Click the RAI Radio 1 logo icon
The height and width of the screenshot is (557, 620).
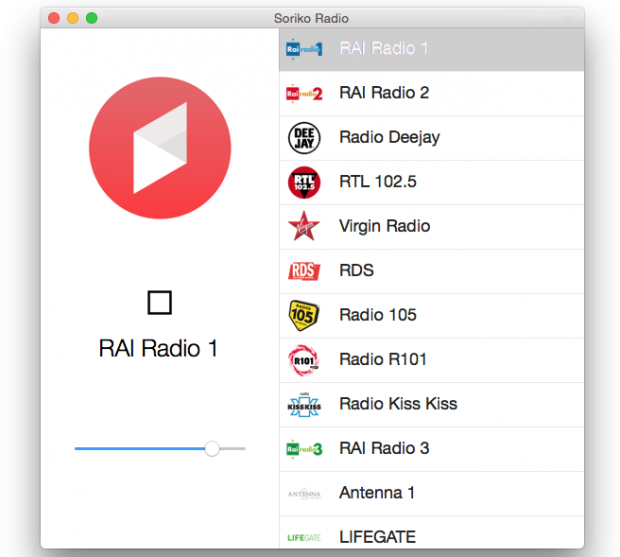coord(304,49)
